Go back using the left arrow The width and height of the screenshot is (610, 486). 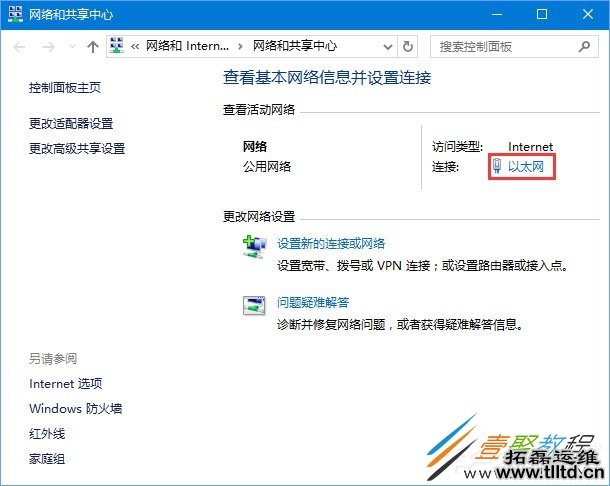[19, 47]
